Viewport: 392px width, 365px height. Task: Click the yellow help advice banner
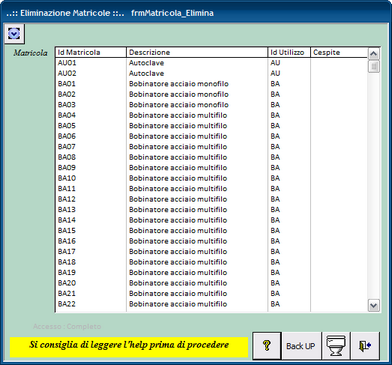(x=129, y=347)
